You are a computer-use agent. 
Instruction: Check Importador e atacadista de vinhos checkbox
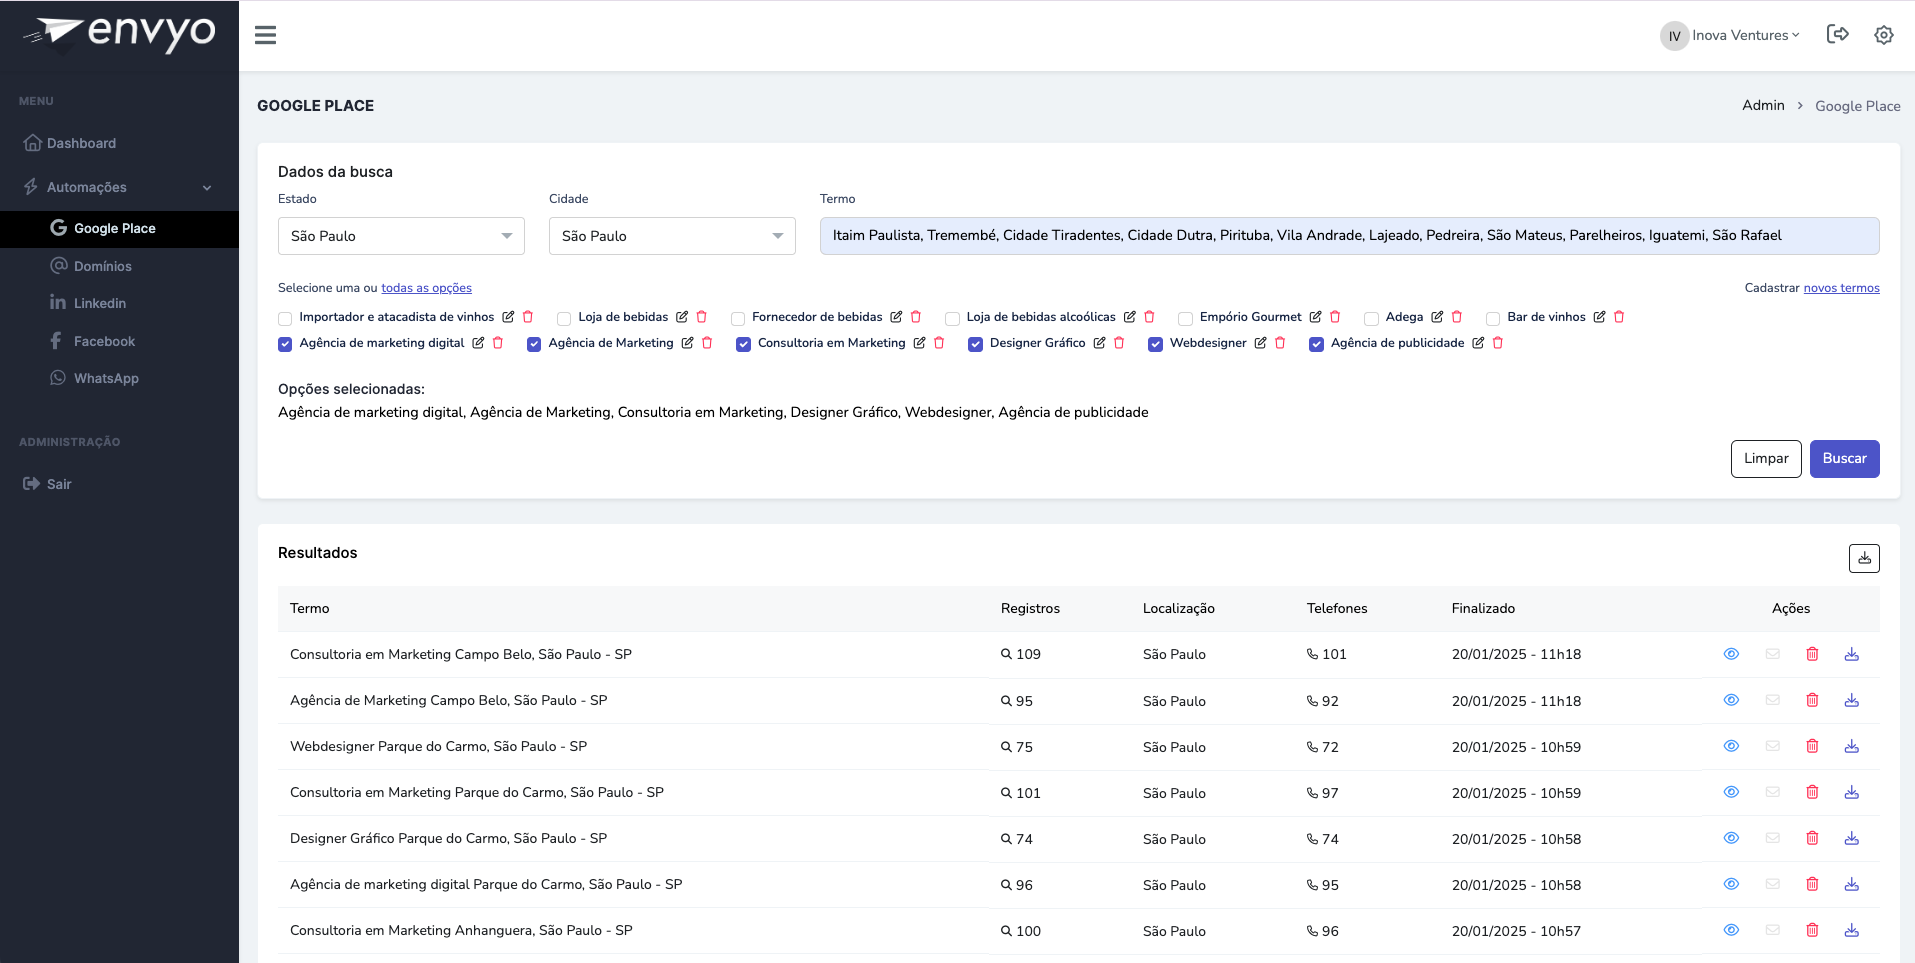(x=285, y=318)
